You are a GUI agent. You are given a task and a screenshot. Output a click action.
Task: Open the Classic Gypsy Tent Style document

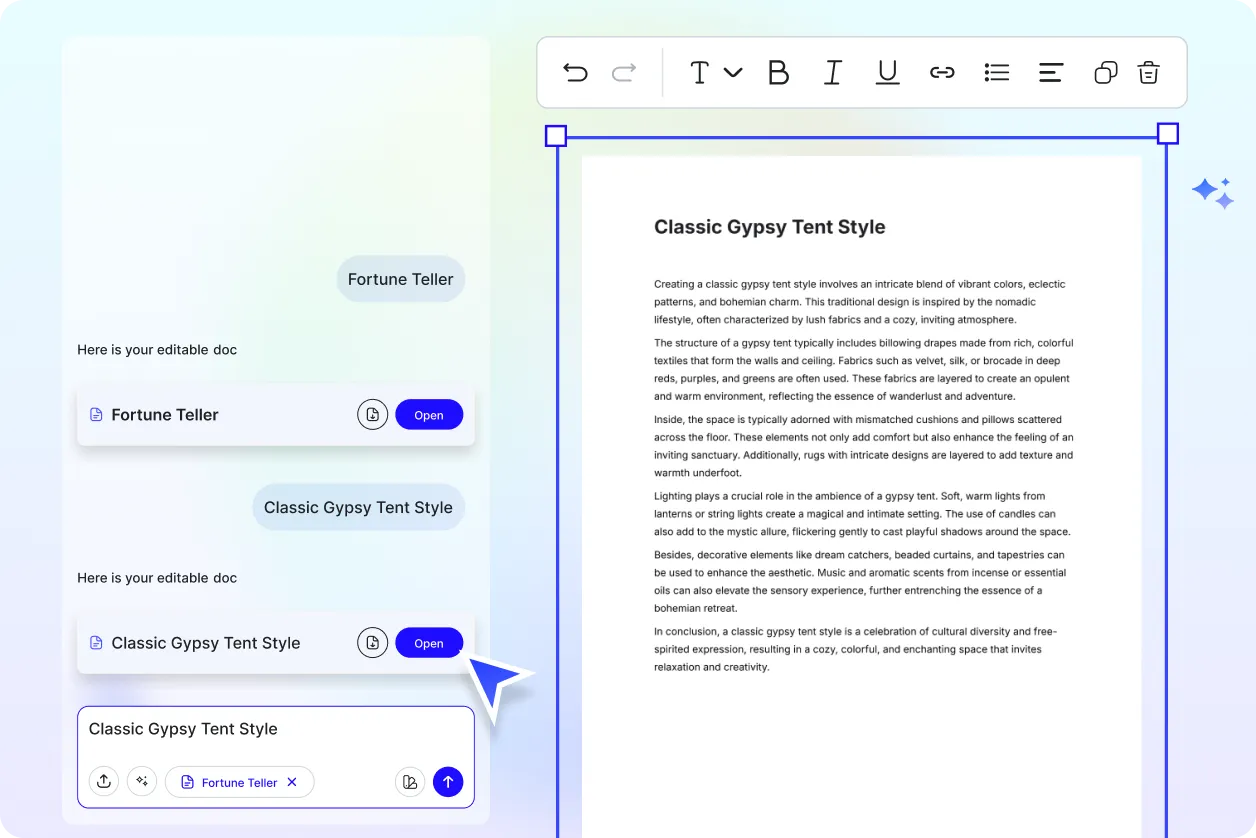coord(429,643)
